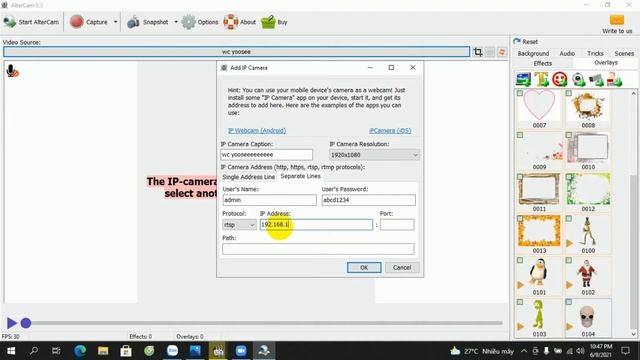Confirm with the OK button
The height and width of the screenshot is (360, 640).
tap(364, 267)
